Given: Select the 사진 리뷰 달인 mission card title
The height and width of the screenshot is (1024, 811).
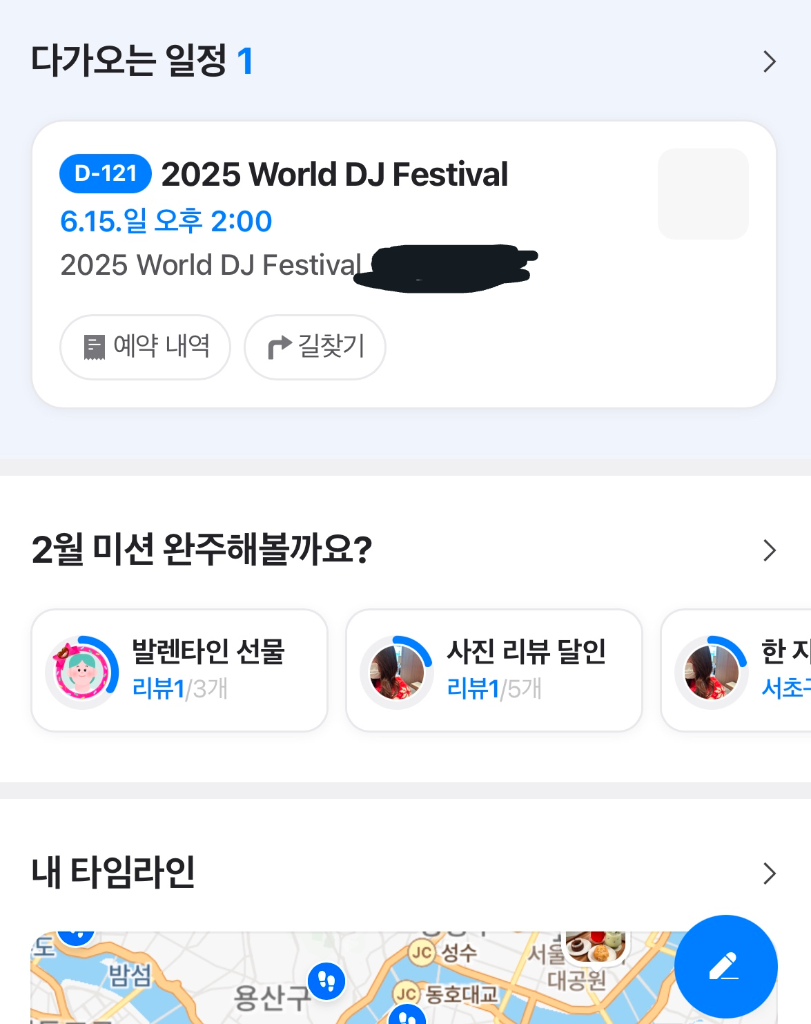Looking at the screenshot, I should pyautogui.click(x=526, y=652).
